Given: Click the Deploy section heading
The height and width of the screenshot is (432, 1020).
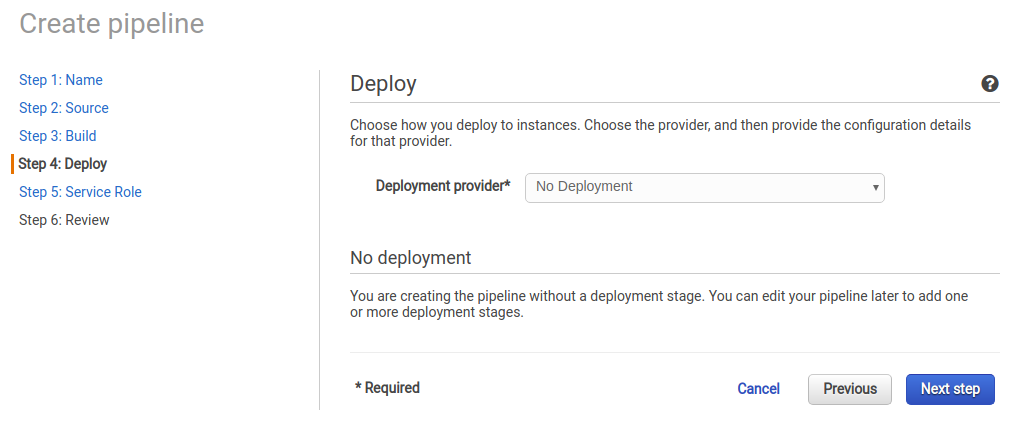Looking at the screenshot, I should [383, 84].
